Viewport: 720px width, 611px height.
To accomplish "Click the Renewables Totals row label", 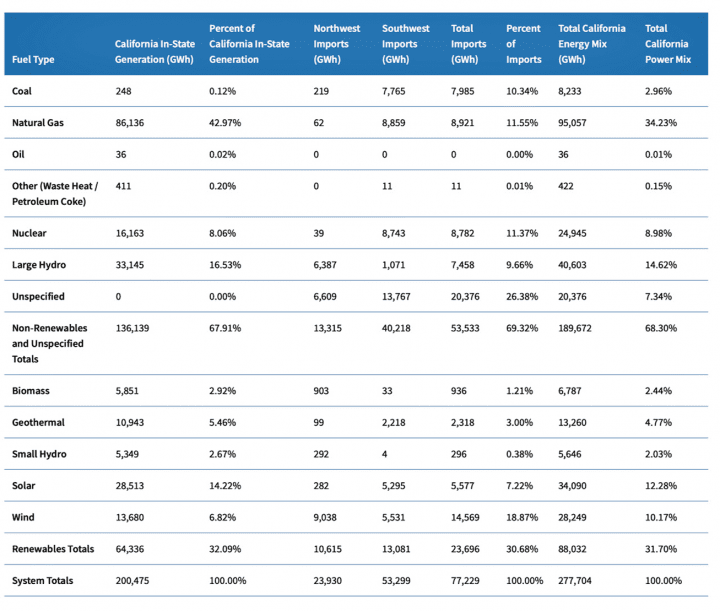I will tap(52, 549).
